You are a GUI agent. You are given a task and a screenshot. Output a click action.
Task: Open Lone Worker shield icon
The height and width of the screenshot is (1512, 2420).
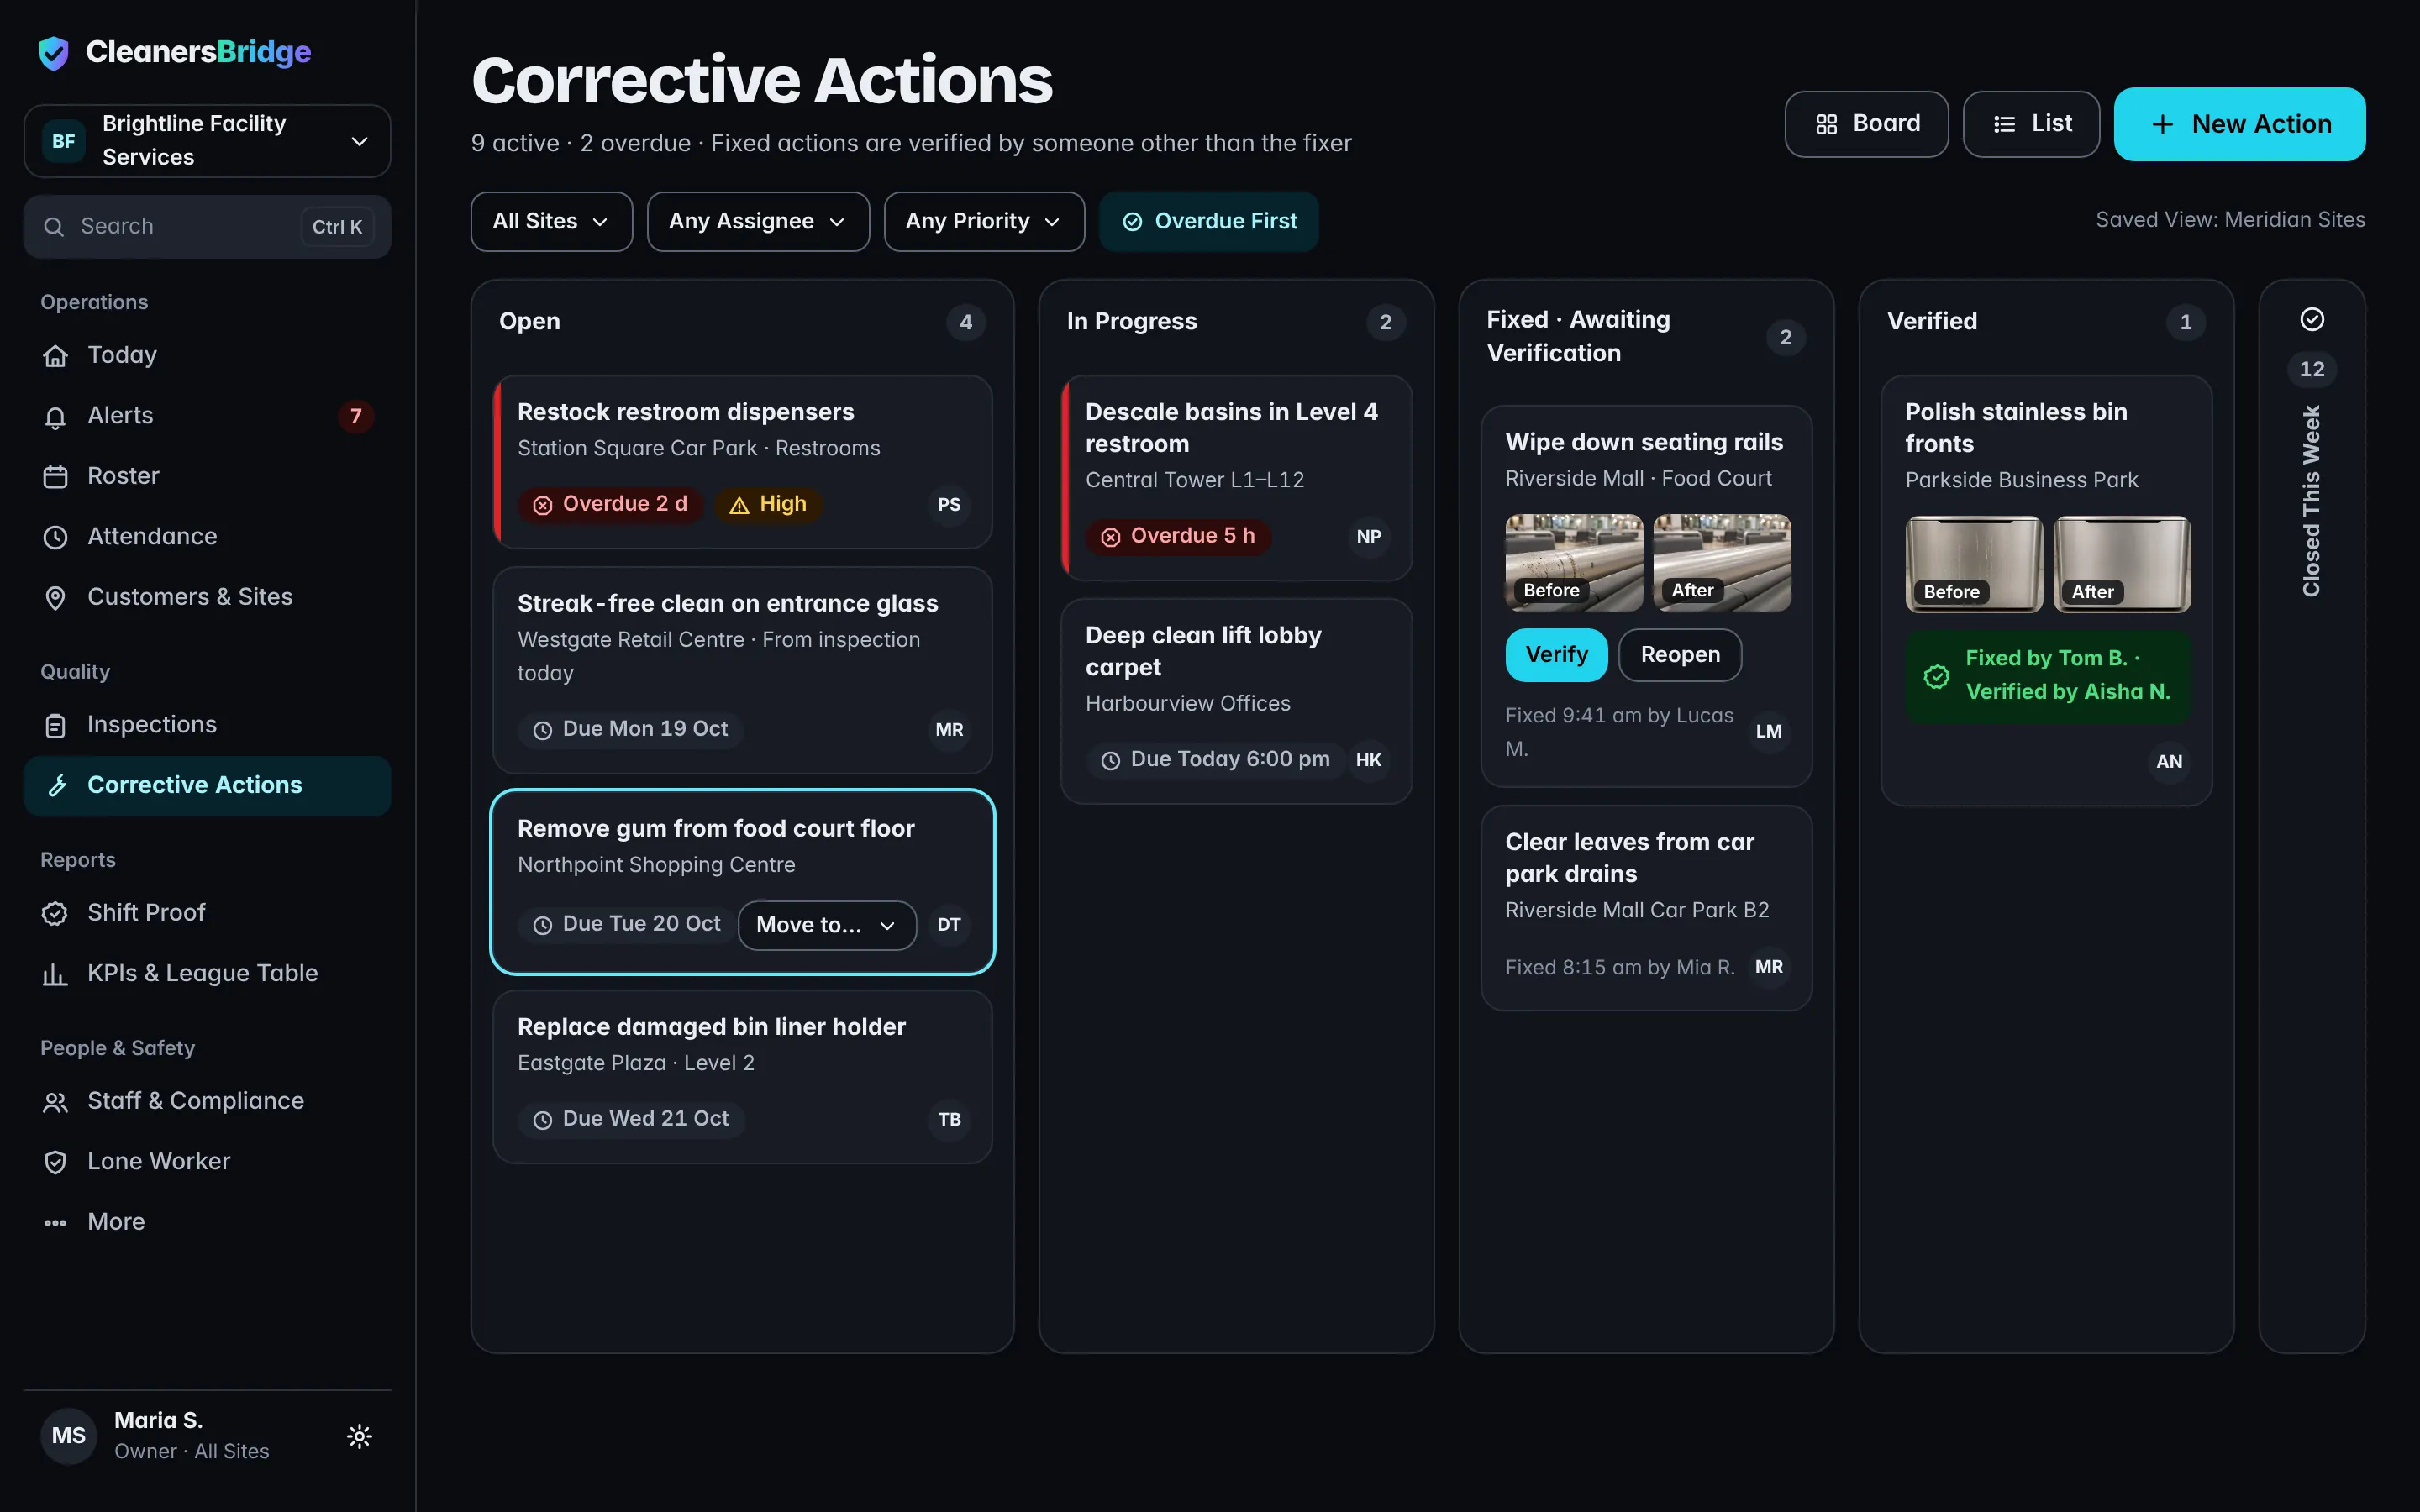tap(55, 1162)
